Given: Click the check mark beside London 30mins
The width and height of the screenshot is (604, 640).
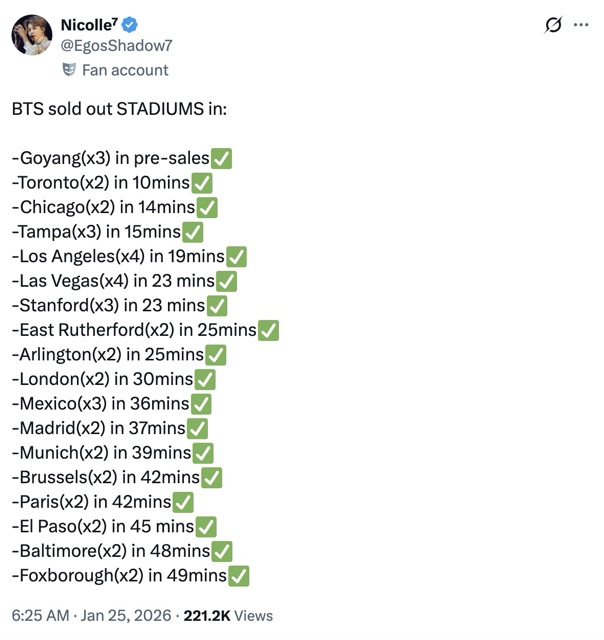Looking at the screenshot, I should pyautogui.click(x=205, y=379).
